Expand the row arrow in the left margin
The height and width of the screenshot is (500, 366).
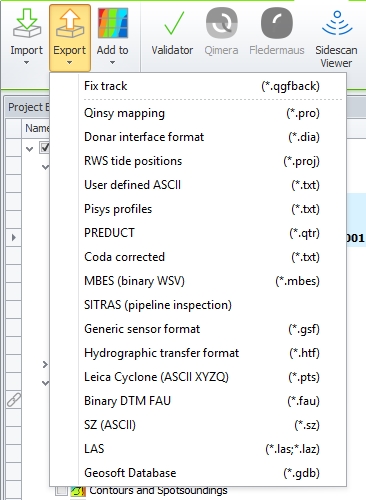point(14,238)
